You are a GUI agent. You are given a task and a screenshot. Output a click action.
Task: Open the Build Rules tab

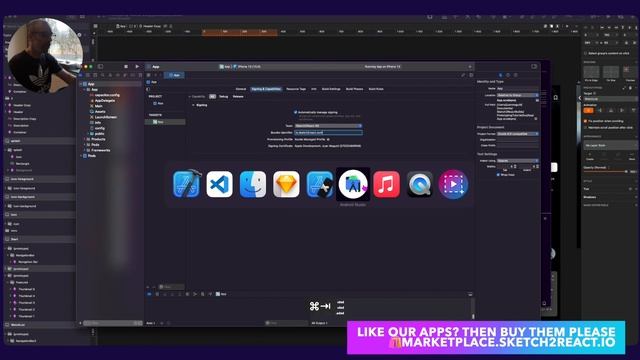point(376,89)
